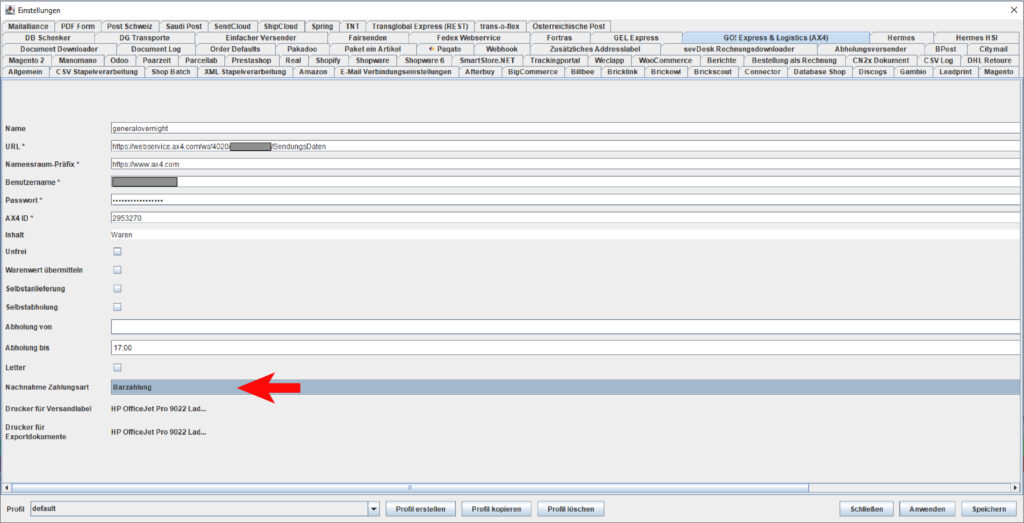Open the Inhalt dropdown showing Waren
Viewport: 1024px width, 523px height.
(566, 234)
